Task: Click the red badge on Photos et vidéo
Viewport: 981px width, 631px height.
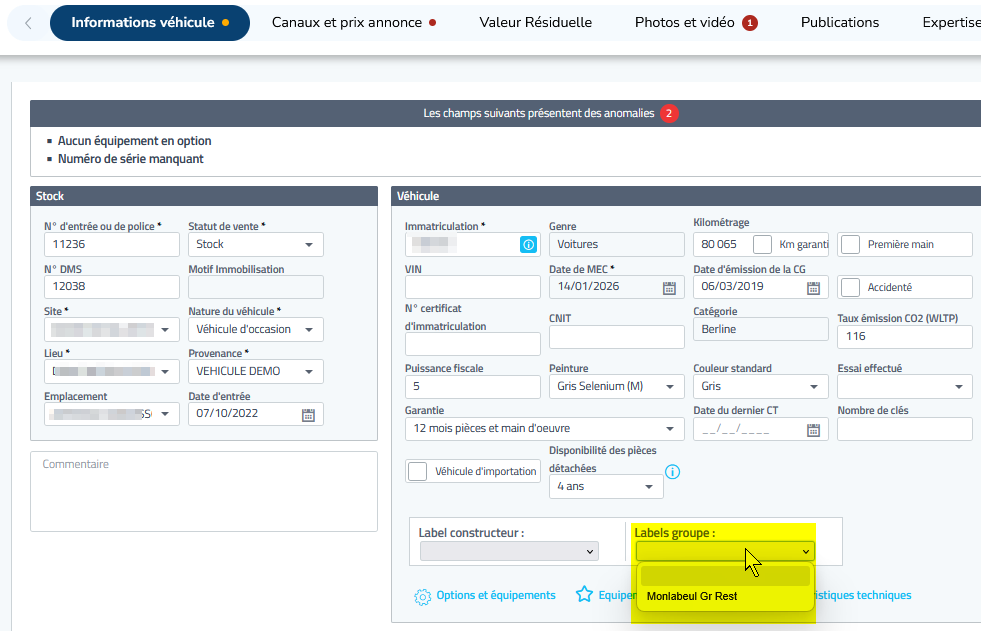Action: (750, 23)
